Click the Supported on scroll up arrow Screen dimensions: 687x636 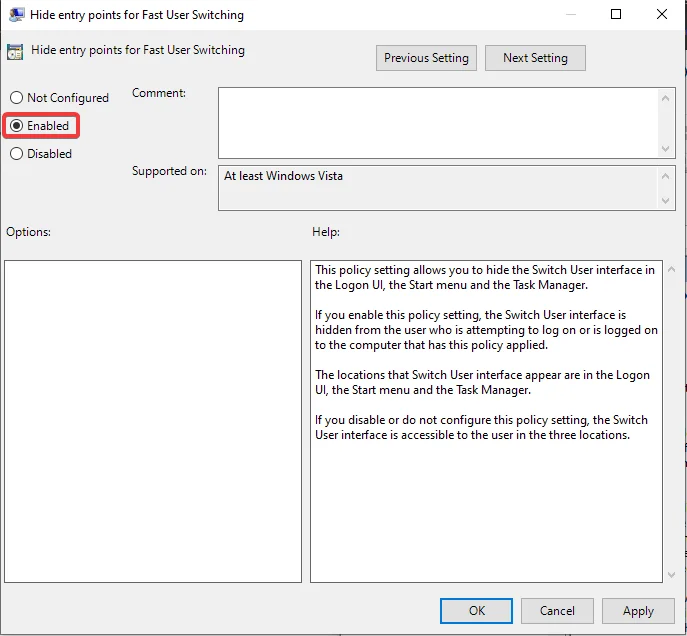click(666, 176)
